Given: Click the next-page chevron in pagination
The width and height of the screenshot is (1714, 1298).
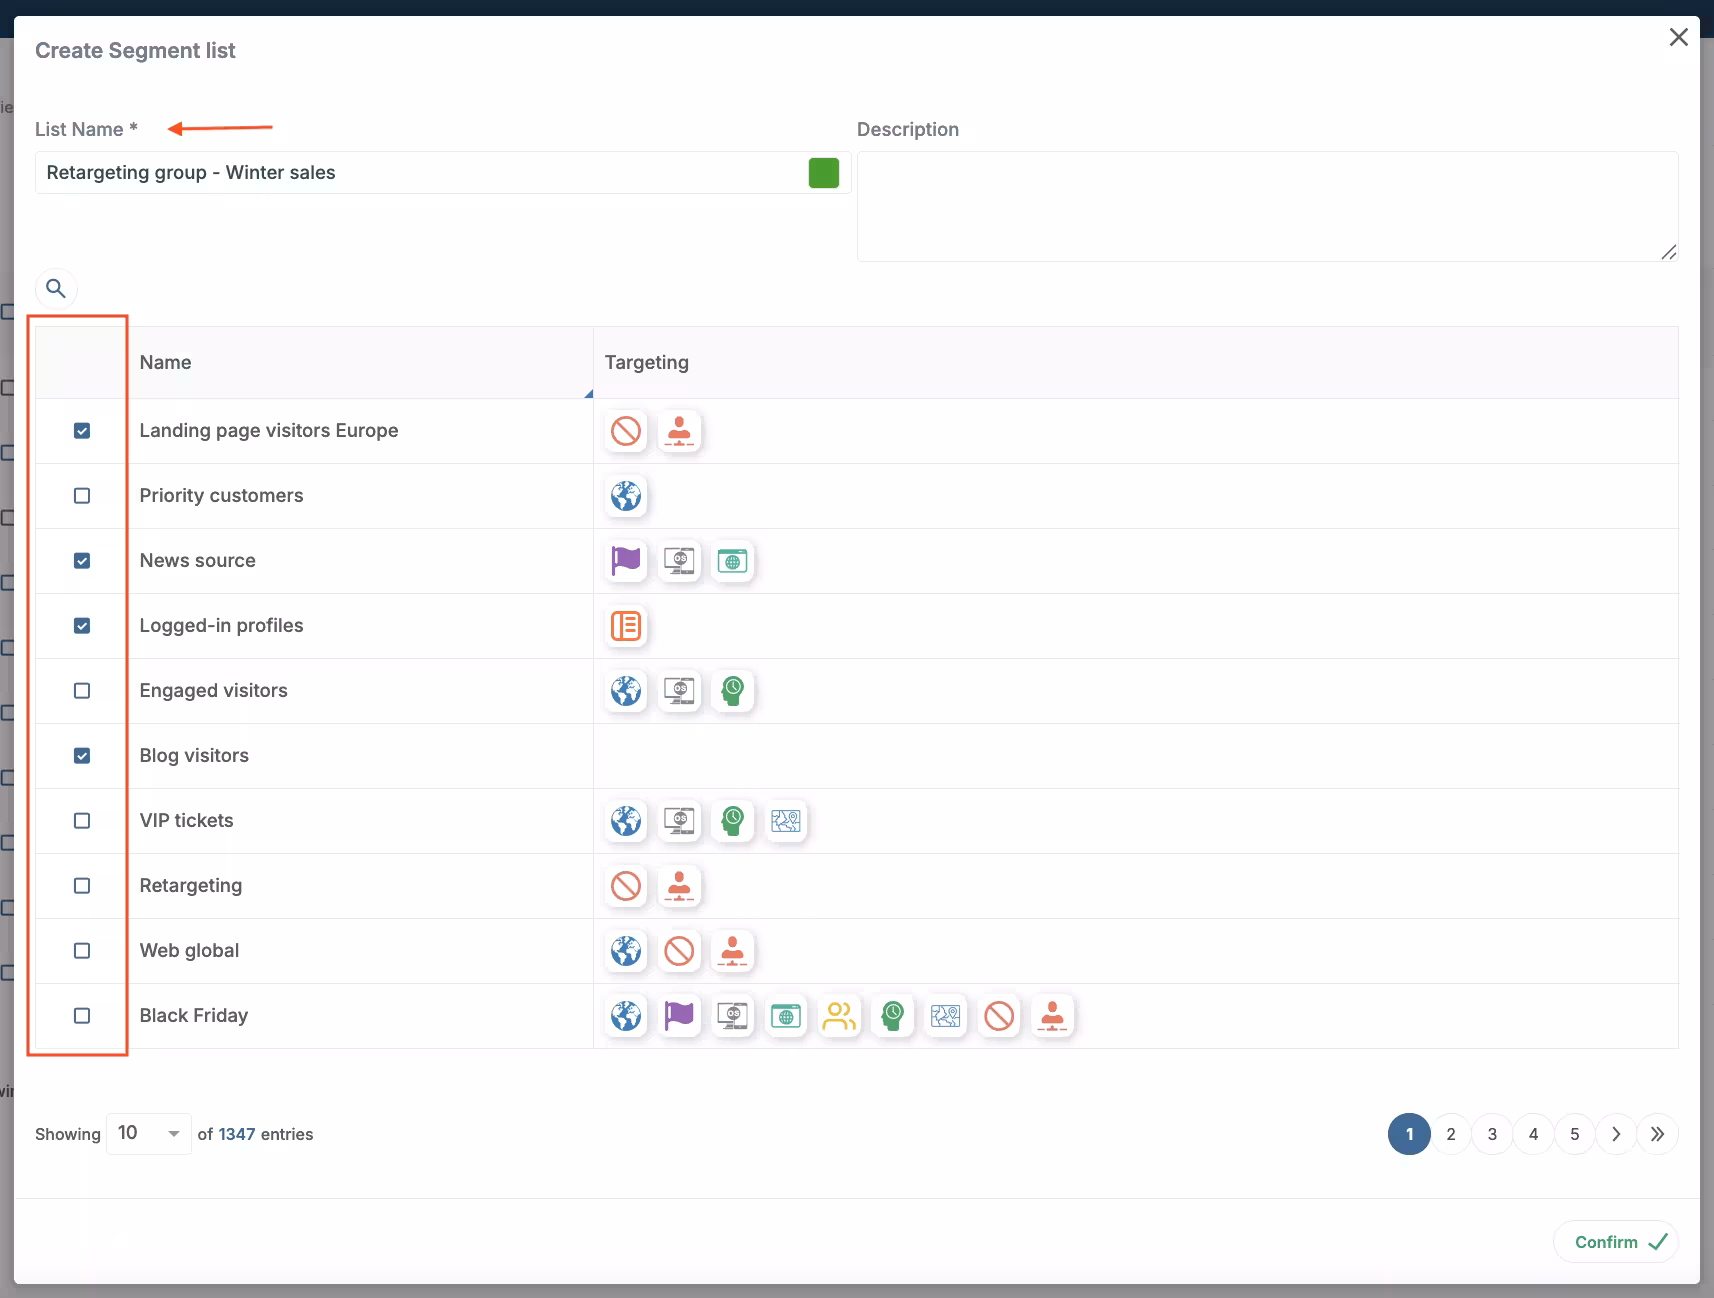Looking at the screenshot, I should coord(1616,1133).
